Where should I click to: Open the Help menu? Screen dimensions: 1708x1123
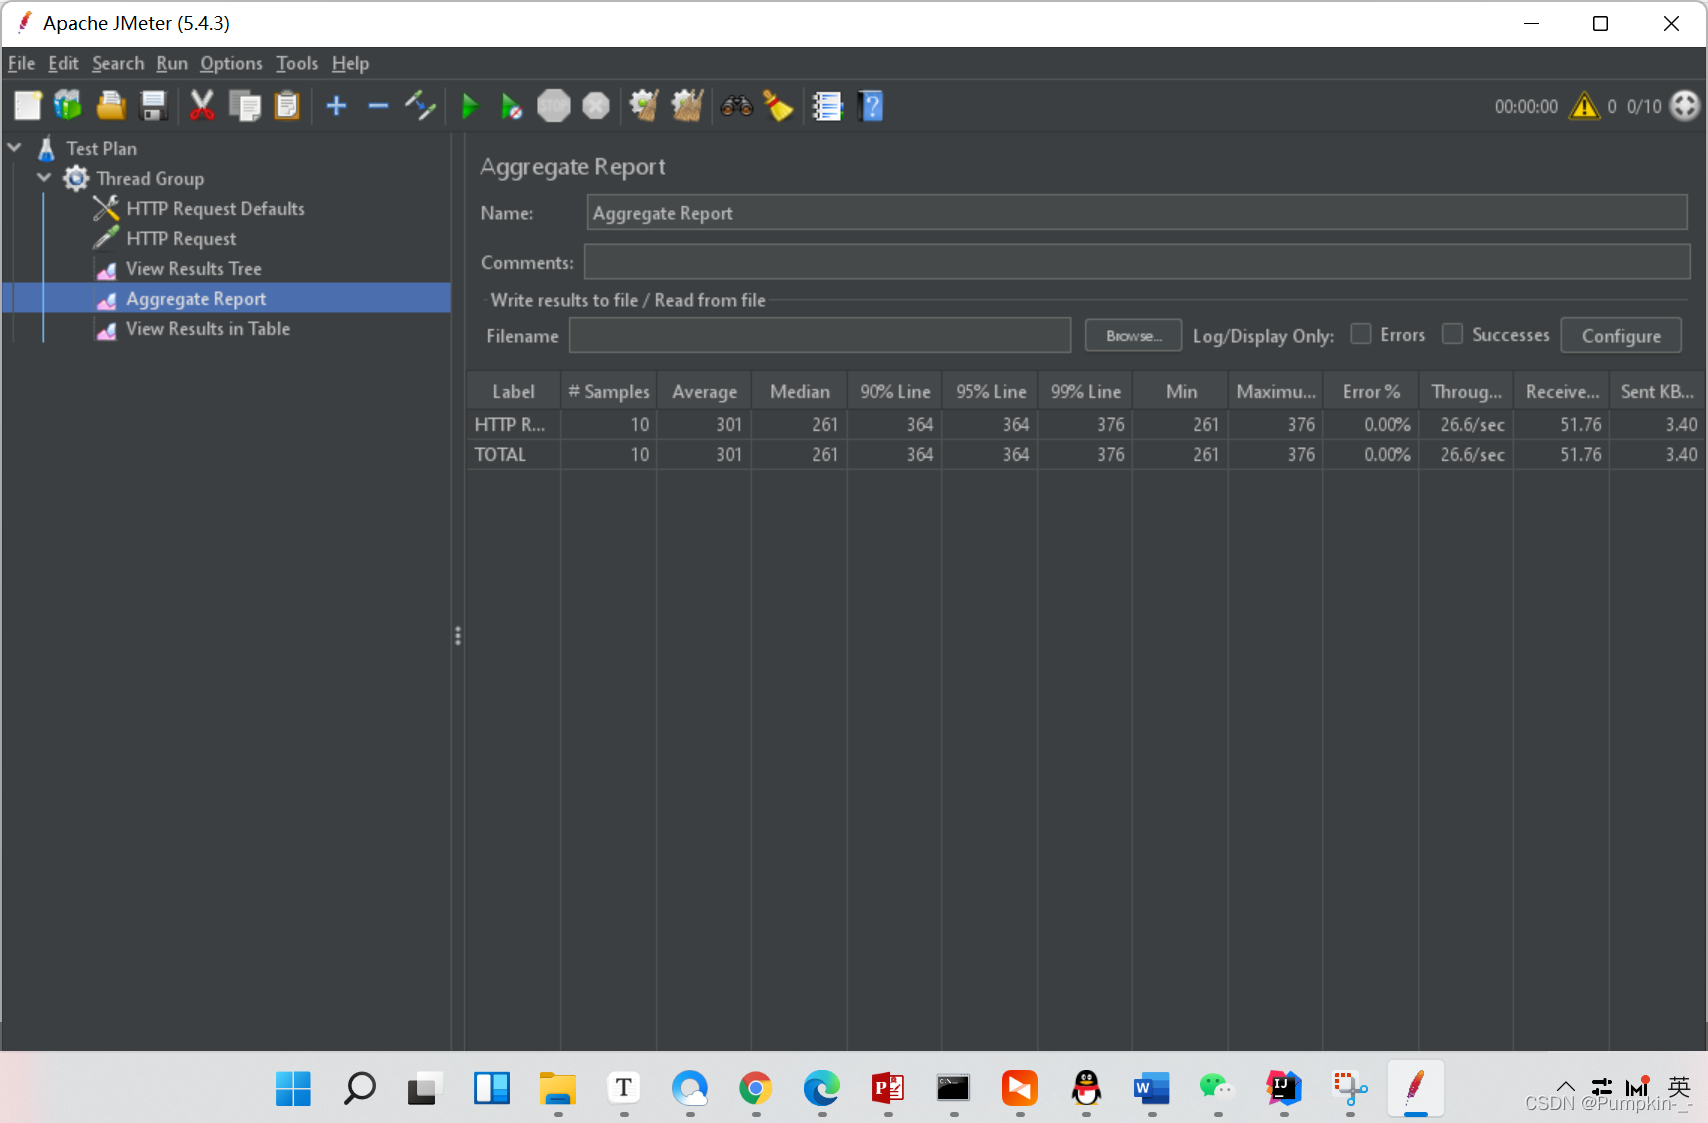point(350,63)
